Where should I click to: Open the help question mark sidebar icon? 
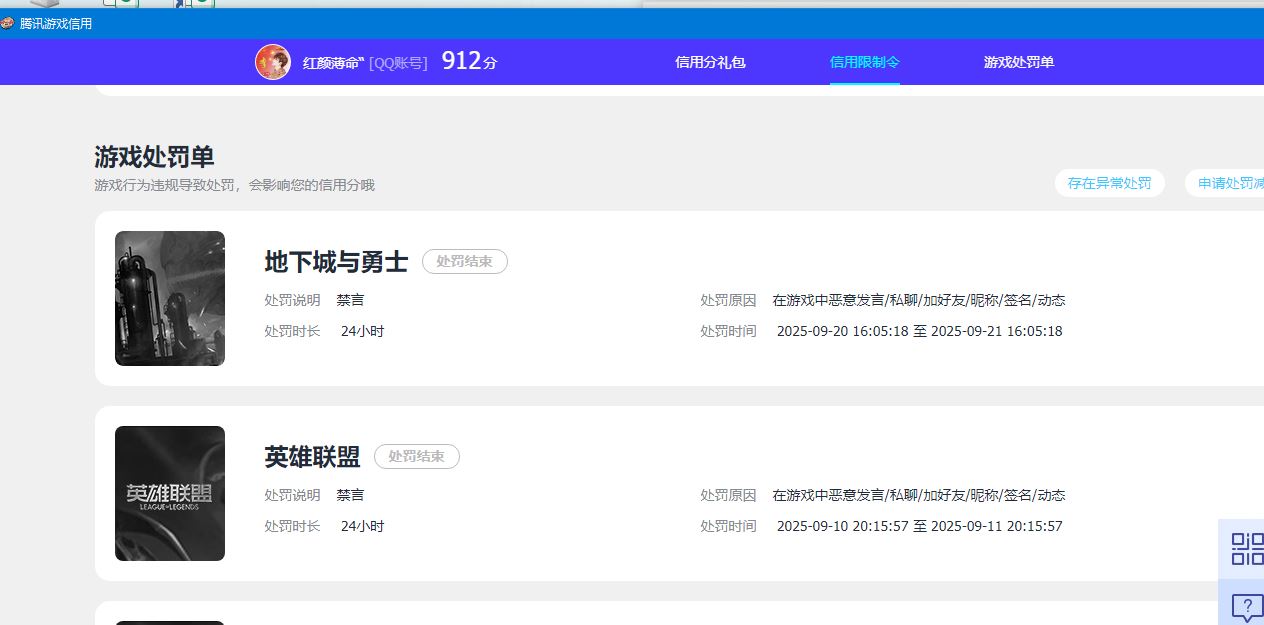(1246, 605)
